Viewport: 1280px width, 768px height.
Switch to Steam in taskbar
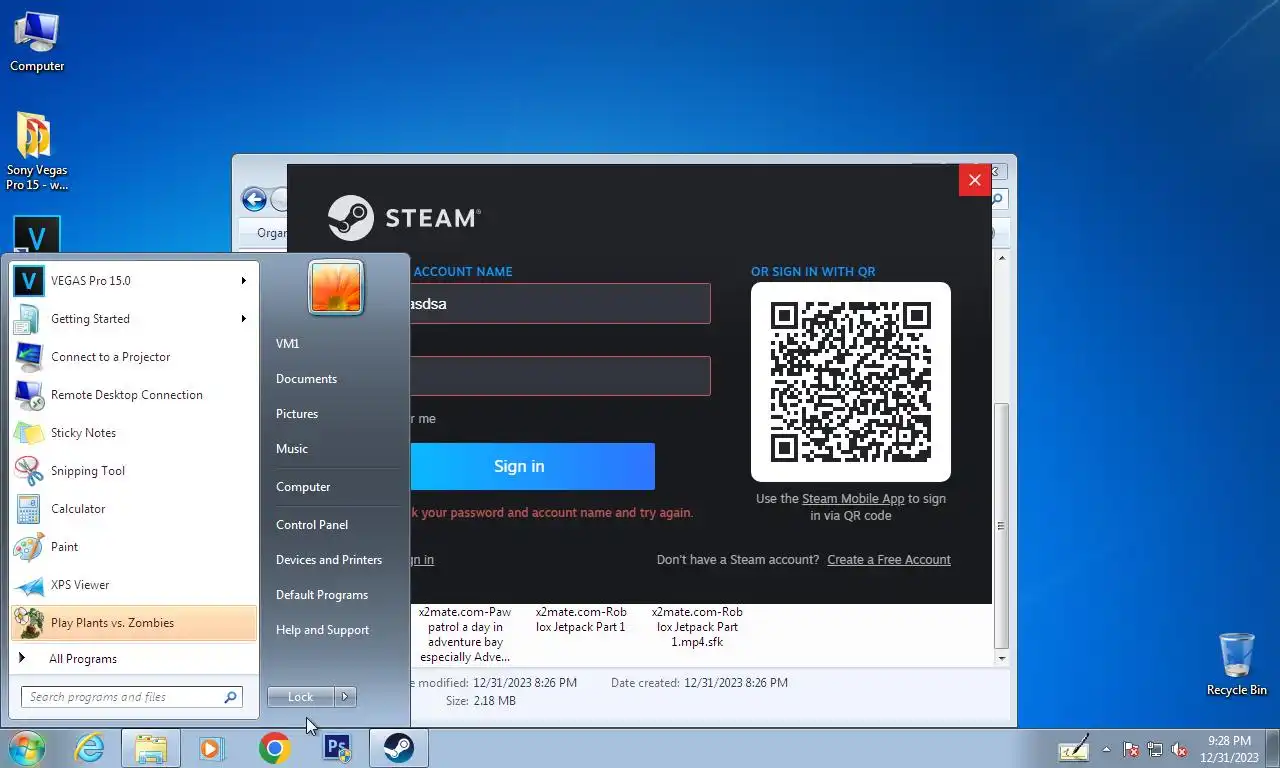(399, 748)
